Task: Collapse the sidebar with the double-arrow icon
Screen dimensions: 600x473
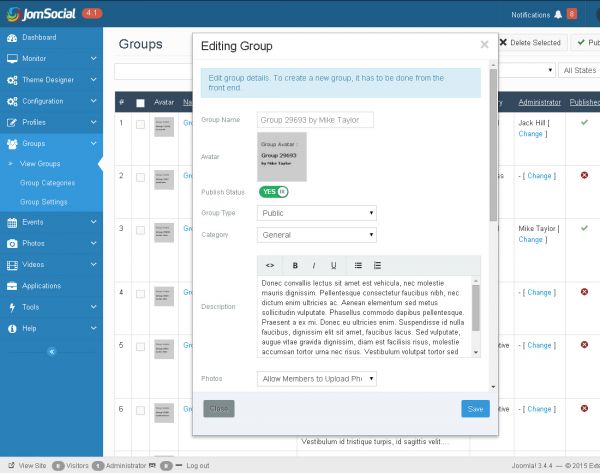Action: (x=52, y=351)
